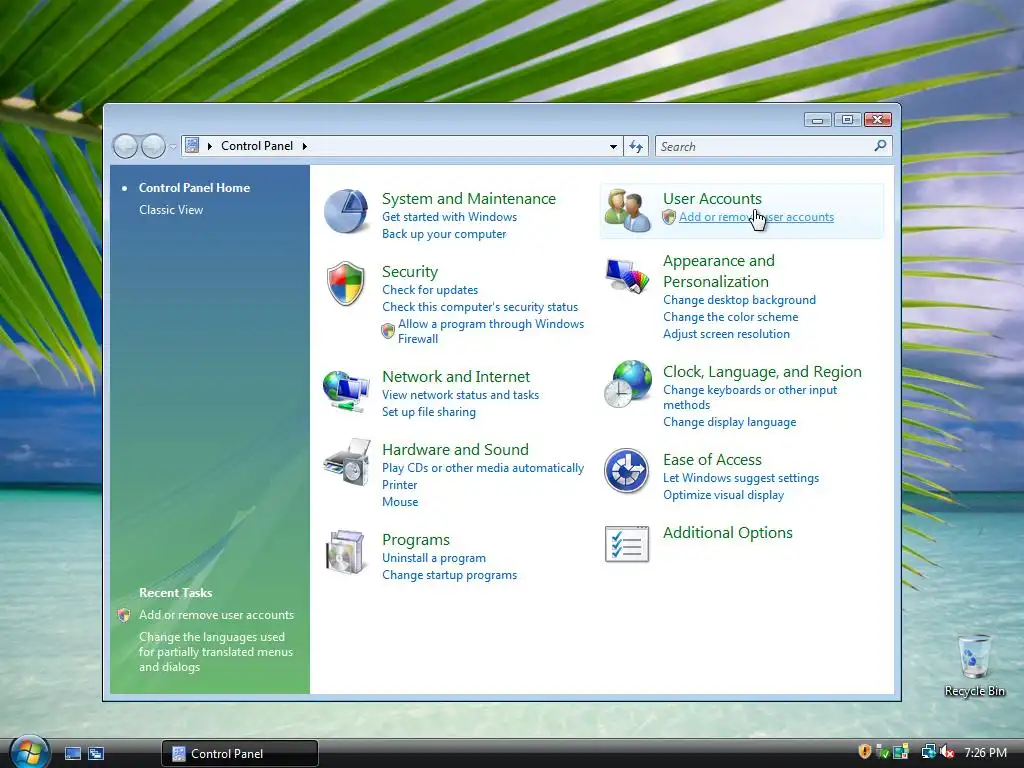Click Change startup programs
Viewport: 1024px width, 768px height.
tap(449, 575)
